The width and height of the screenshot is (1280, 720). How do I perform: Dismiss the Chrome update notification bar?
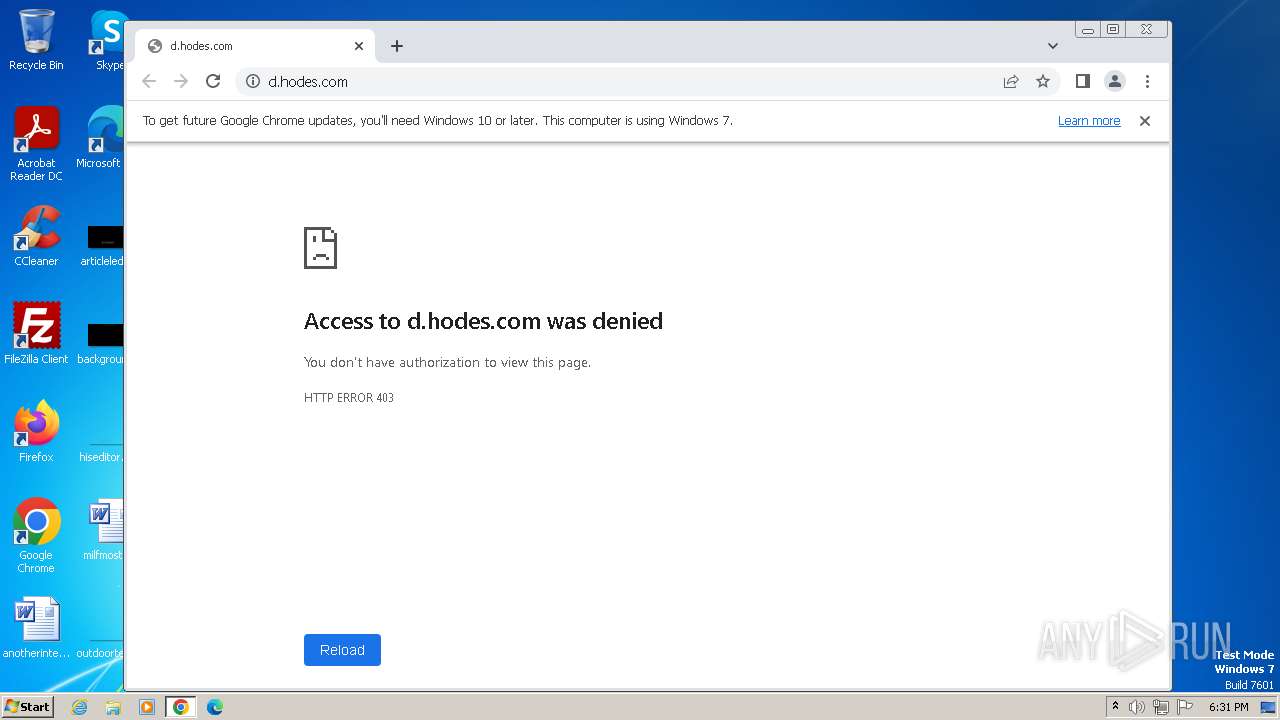click(x=1145, y=121)
